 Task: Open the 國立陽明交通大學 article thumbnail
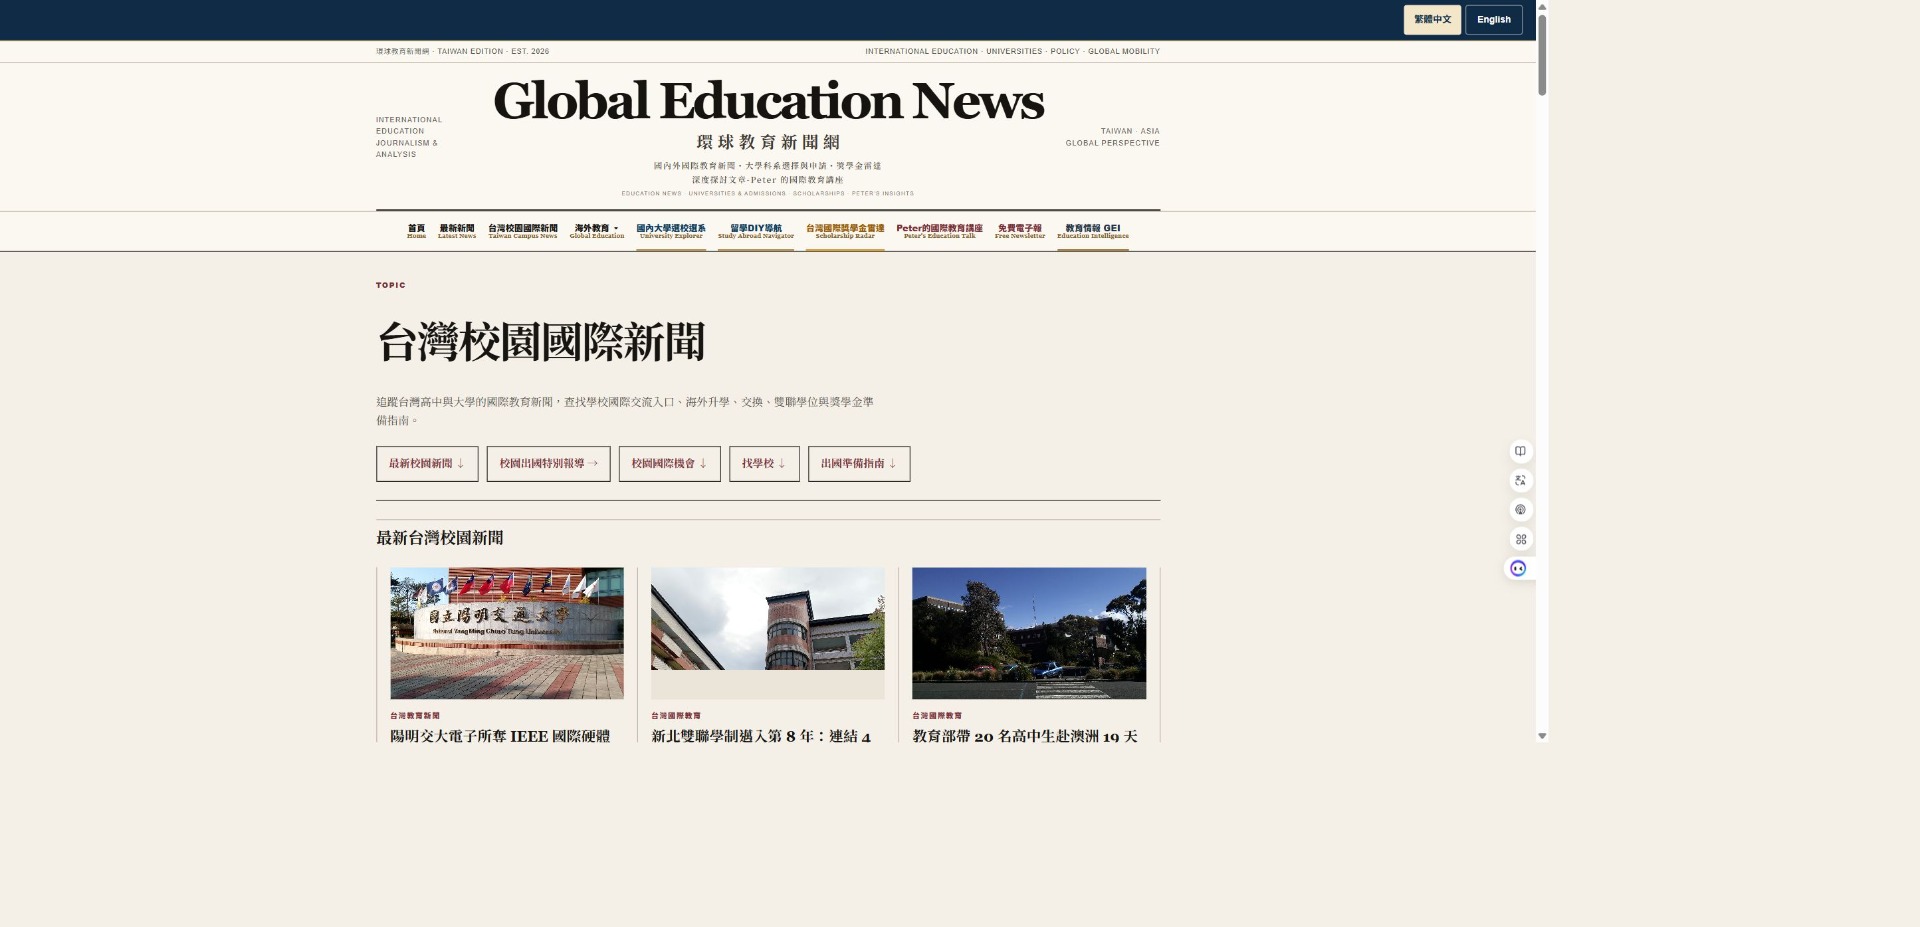pyautogui.click(x=507, y=633)
